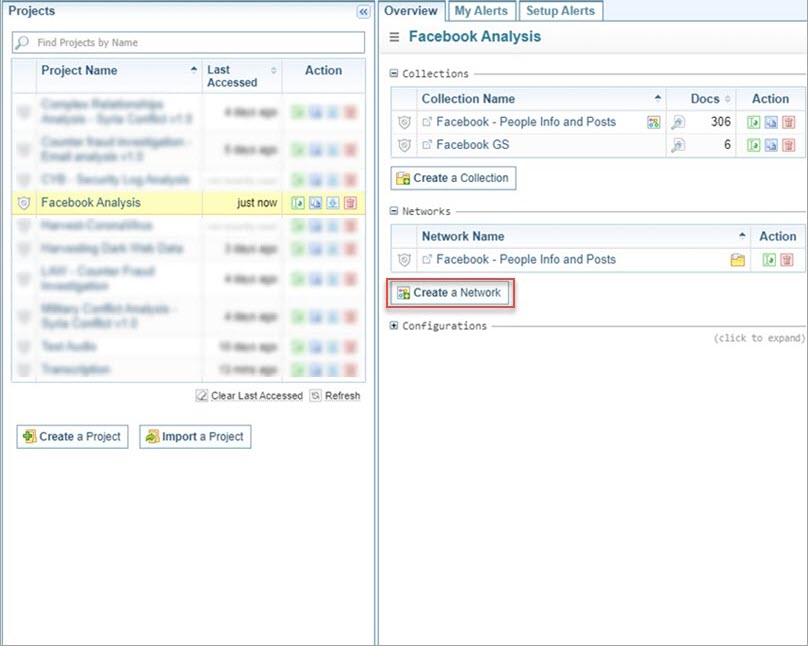The width and height of the screenshot is (808, 646).
Task: Click delete icon for Facebook GS collection
Action: tap(788, 145)
